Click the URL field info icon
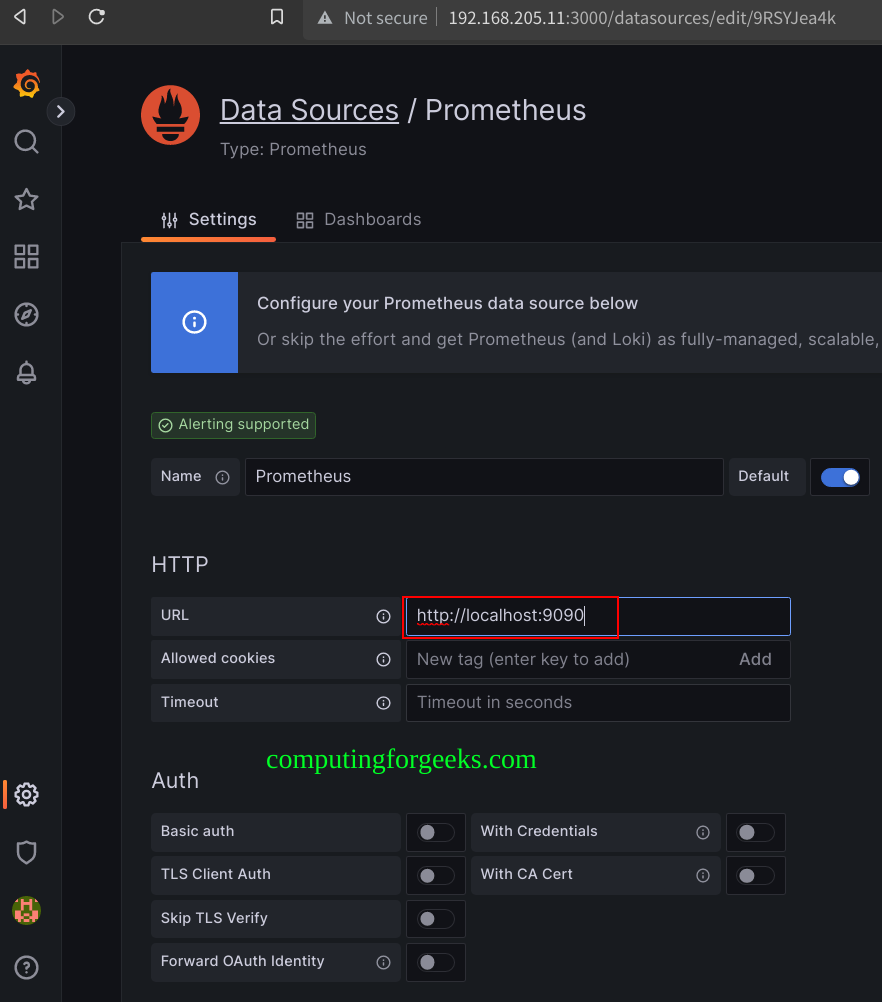 click(383, 616)
